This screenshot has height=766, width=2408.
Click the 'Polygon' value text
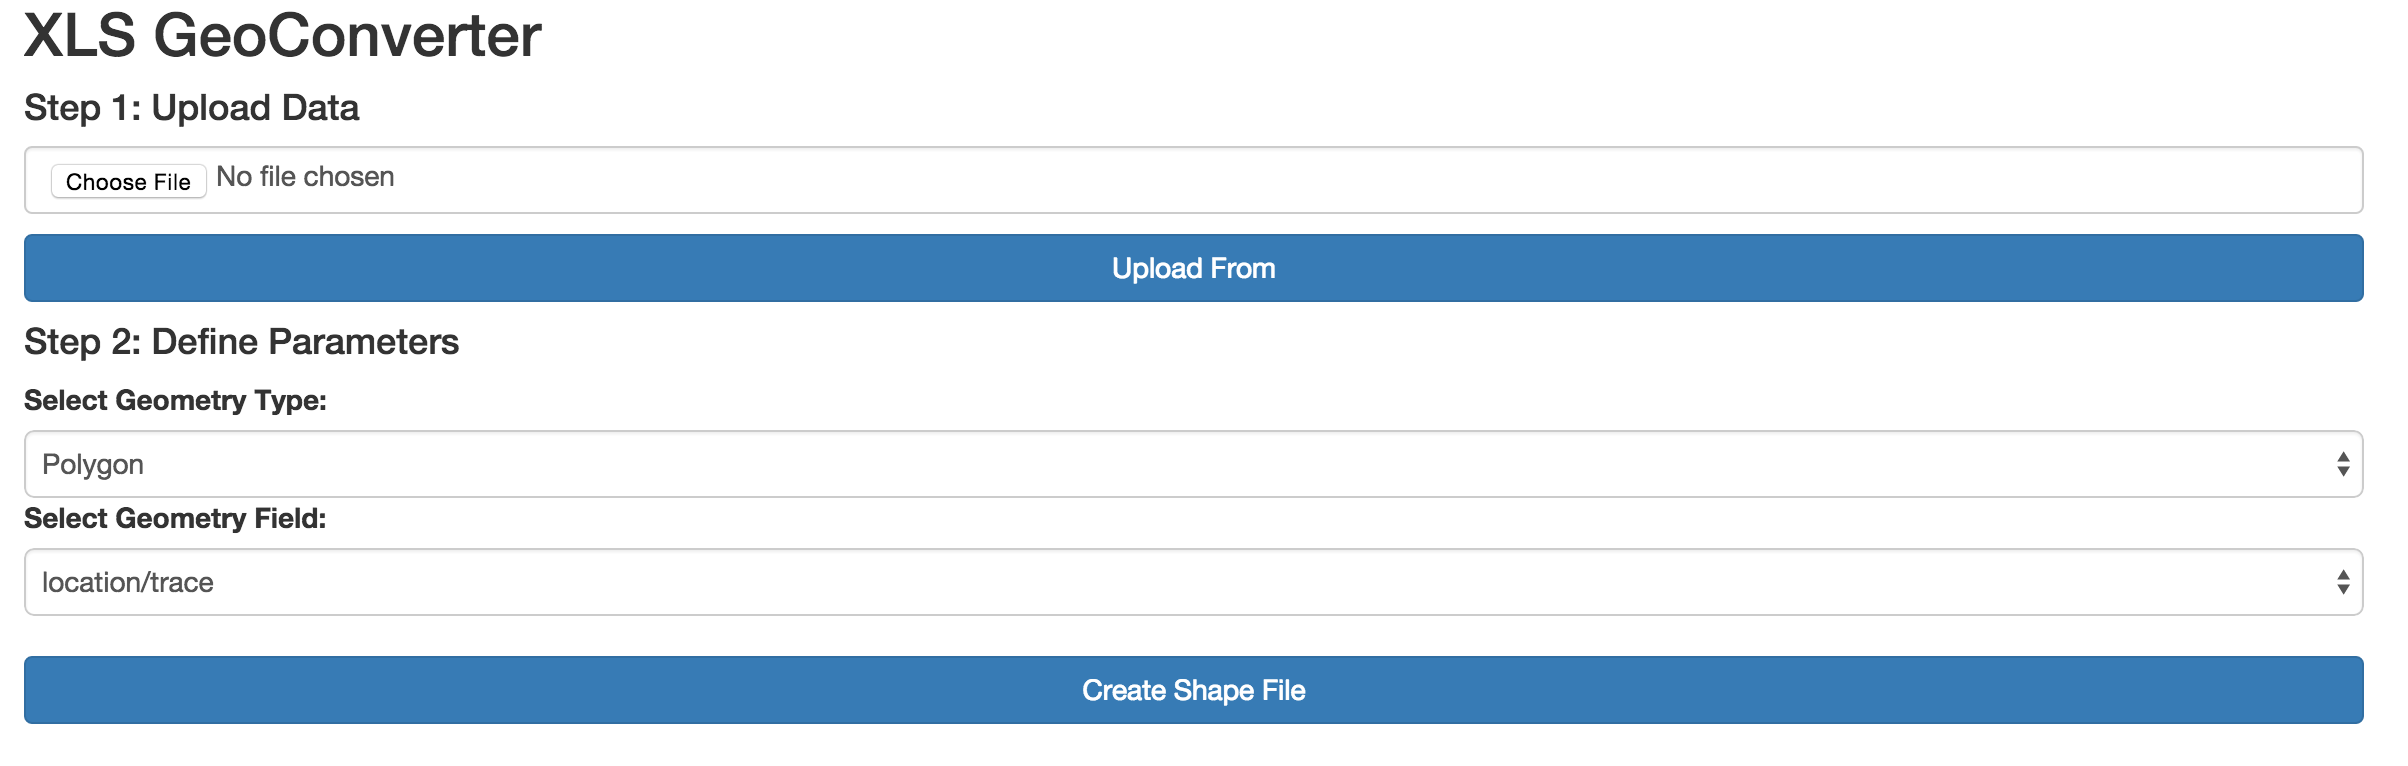[x=93, y=465]
